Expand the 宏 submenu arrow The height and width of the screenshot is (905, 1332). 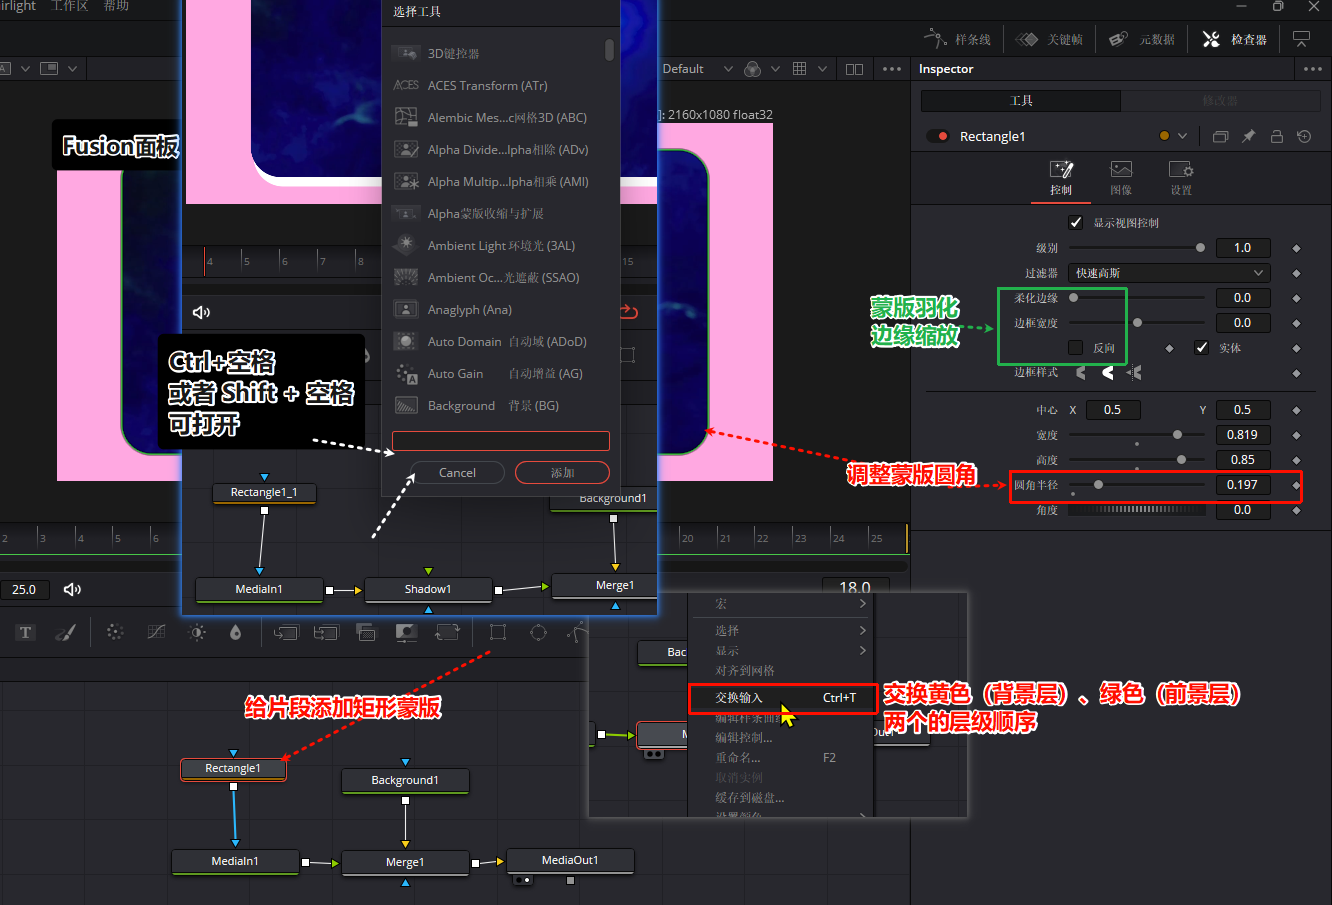tap(862, 604)
